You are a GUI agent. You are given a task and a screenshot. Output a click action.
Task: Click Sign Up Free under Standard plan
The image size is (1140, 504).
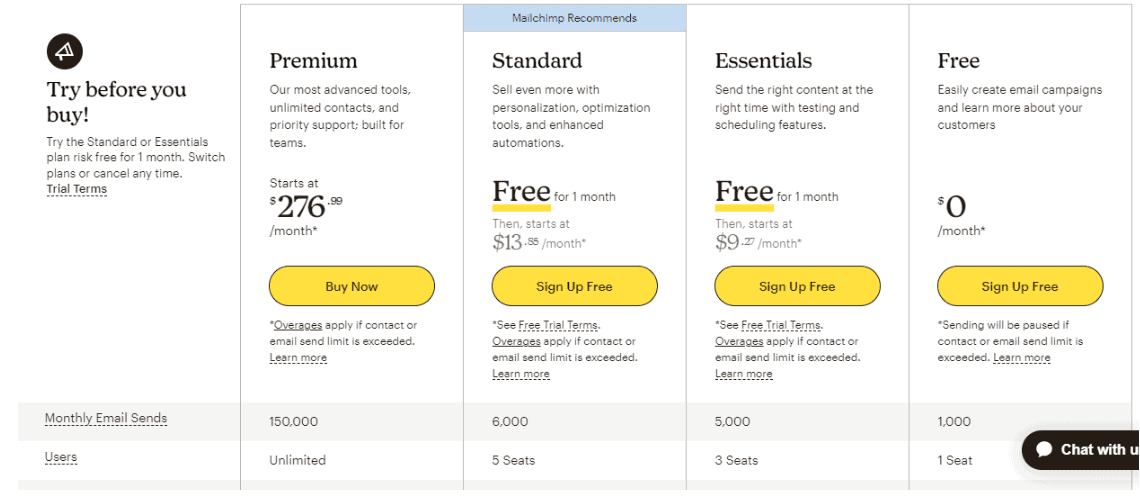574,286
